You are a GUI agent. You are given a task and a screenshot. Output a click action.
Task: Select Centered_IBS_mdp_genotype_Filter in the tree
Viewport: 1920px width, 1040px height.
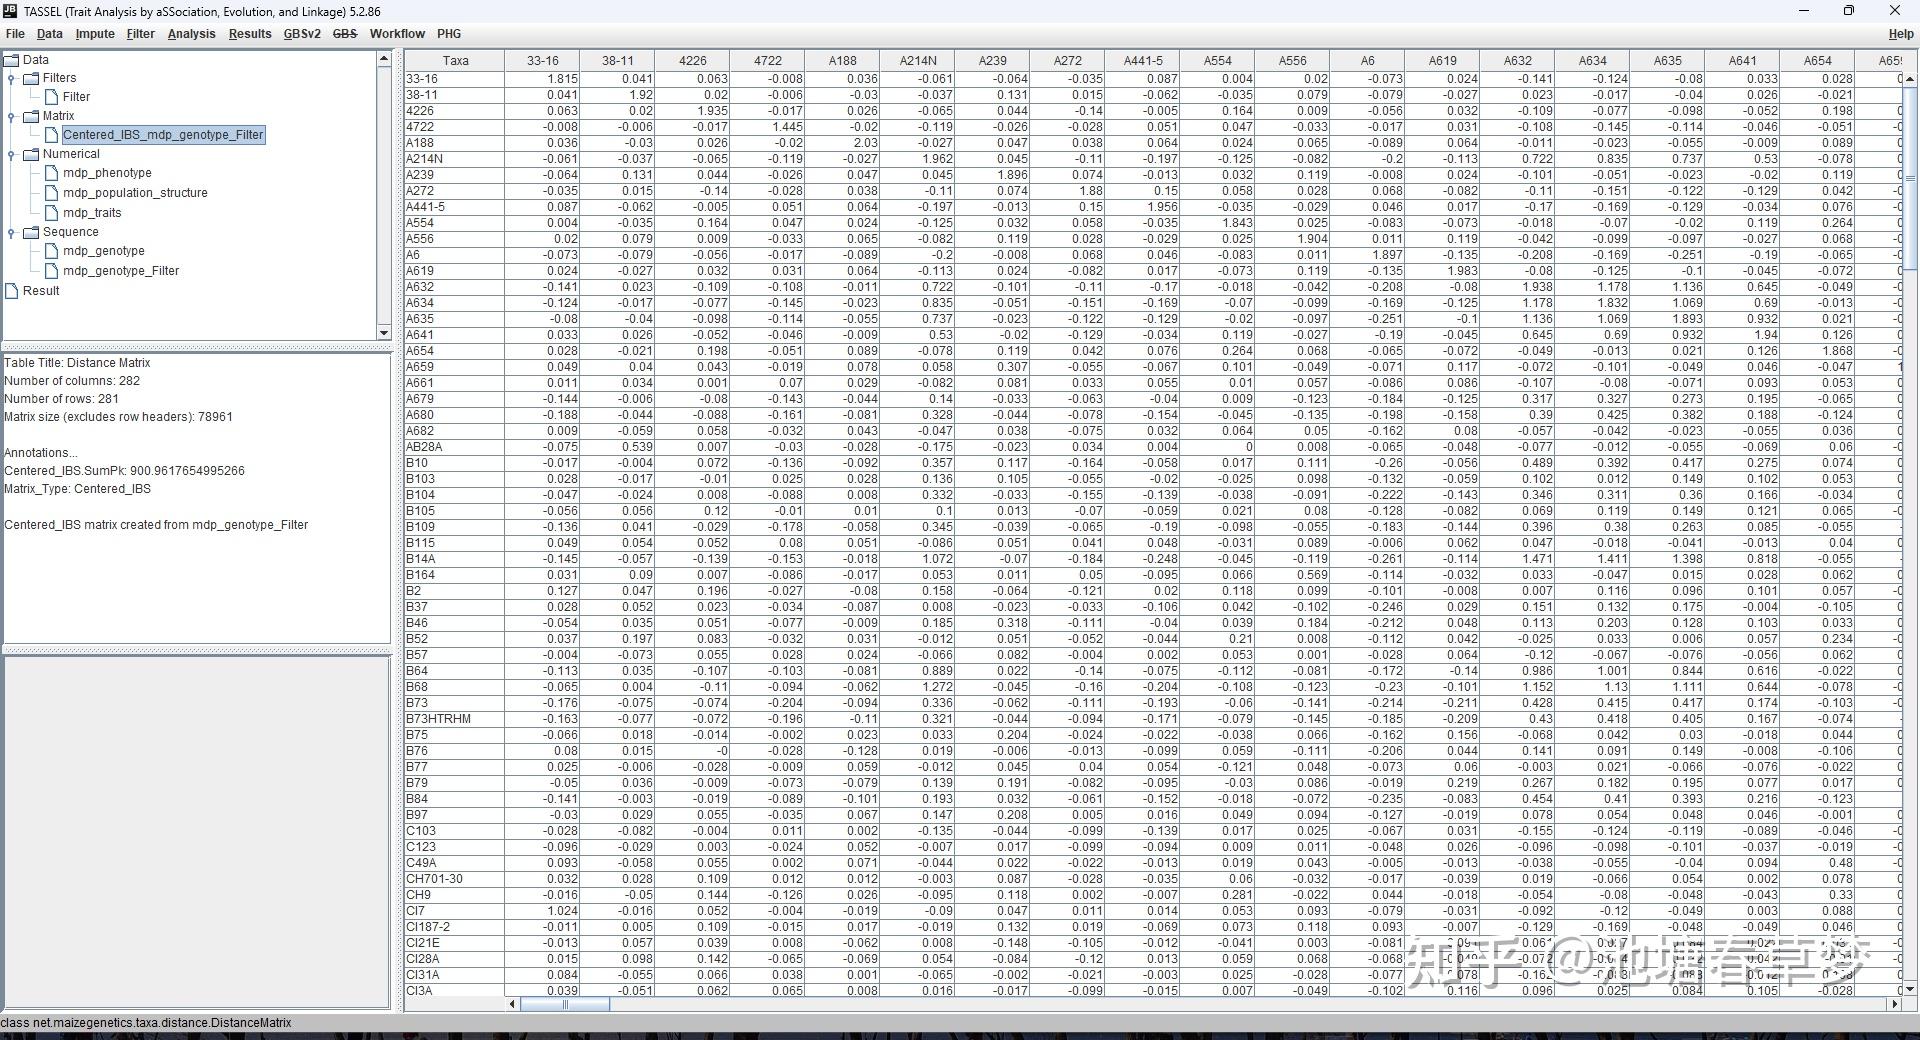tap(163, 135)
